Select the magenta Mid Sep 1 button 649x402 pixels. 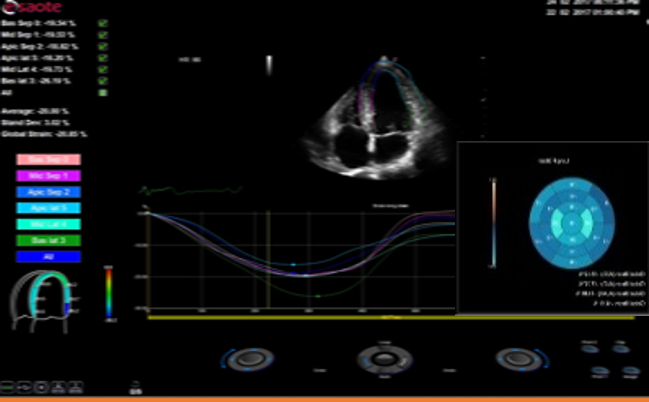[48, 175]
